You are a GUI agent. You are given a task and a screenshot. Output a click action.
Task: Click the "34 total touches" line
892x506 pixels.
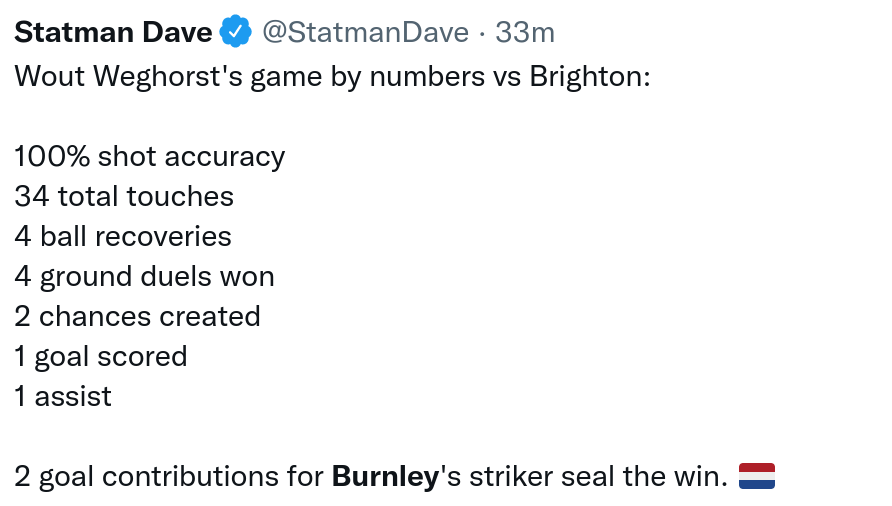click(124, 197)
